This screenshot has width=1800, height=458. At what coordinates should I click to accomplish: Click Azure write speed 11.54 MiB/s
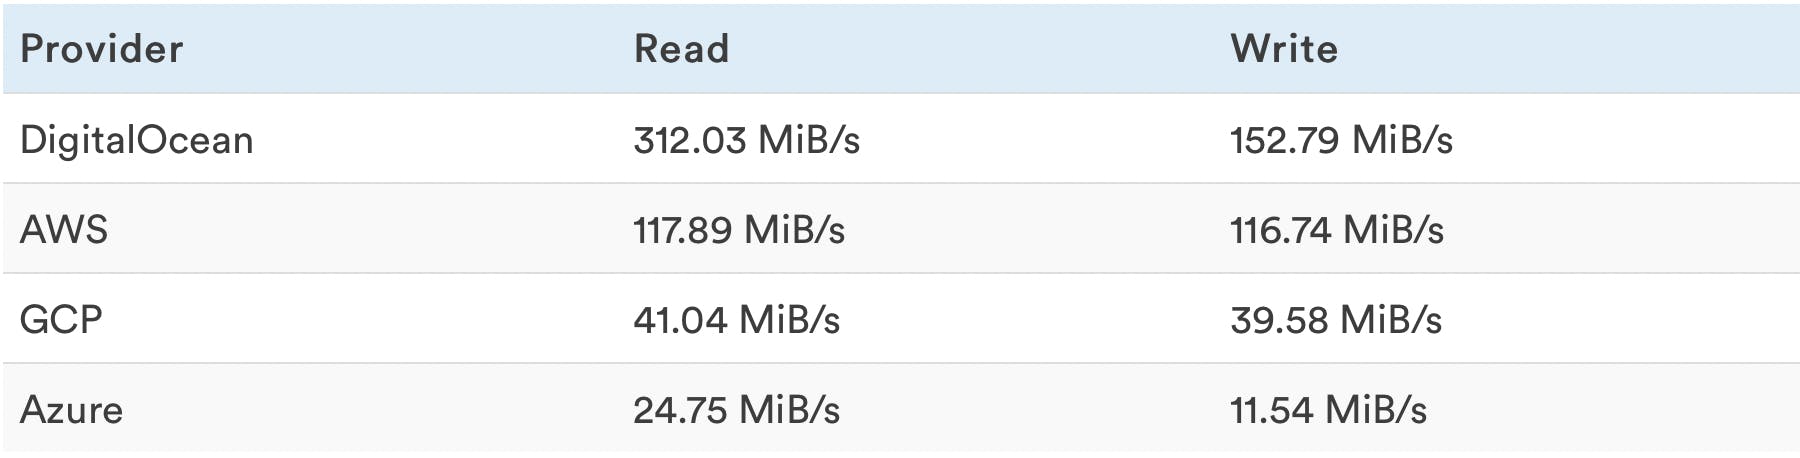1328,410
